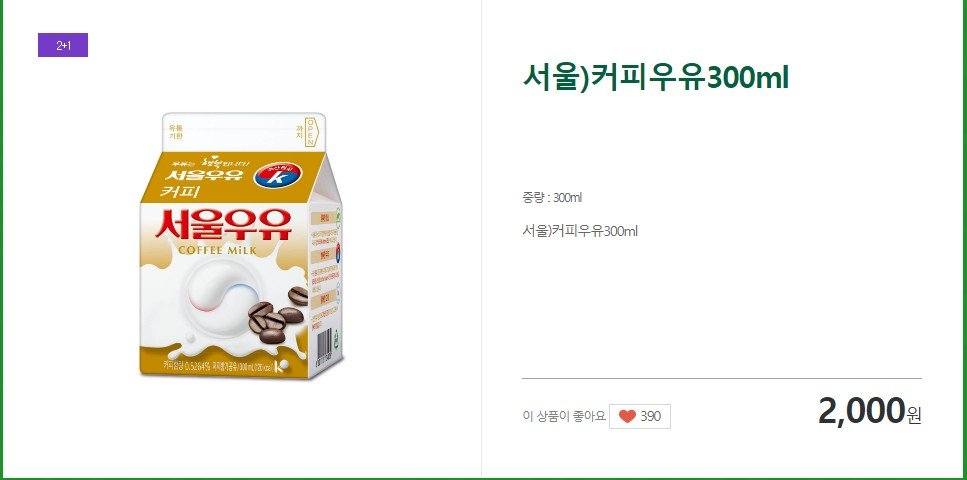The image size is (967, 480).
Task: Click the round K logo on carton
Action: [279, 176]
